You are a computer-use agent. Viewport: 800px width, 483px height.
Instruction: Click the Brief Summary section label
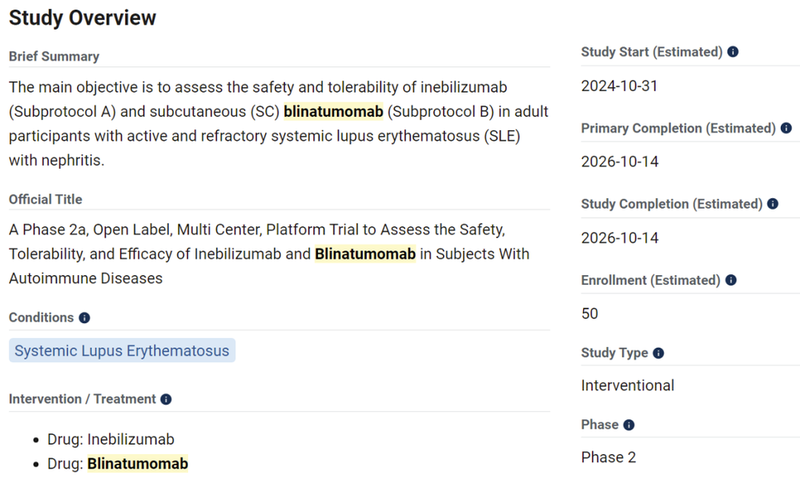coord(54,56)
